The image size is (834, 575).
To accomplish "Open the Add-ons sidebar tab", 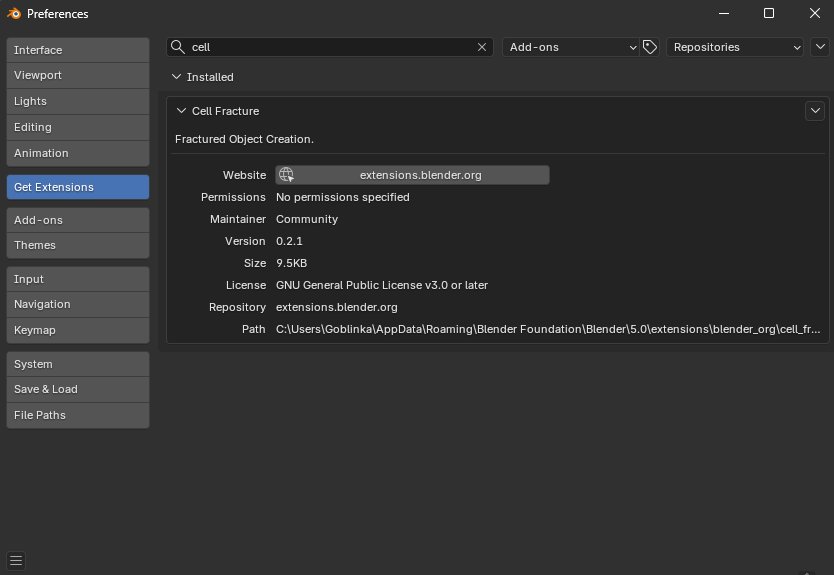I will coord(78,220).
